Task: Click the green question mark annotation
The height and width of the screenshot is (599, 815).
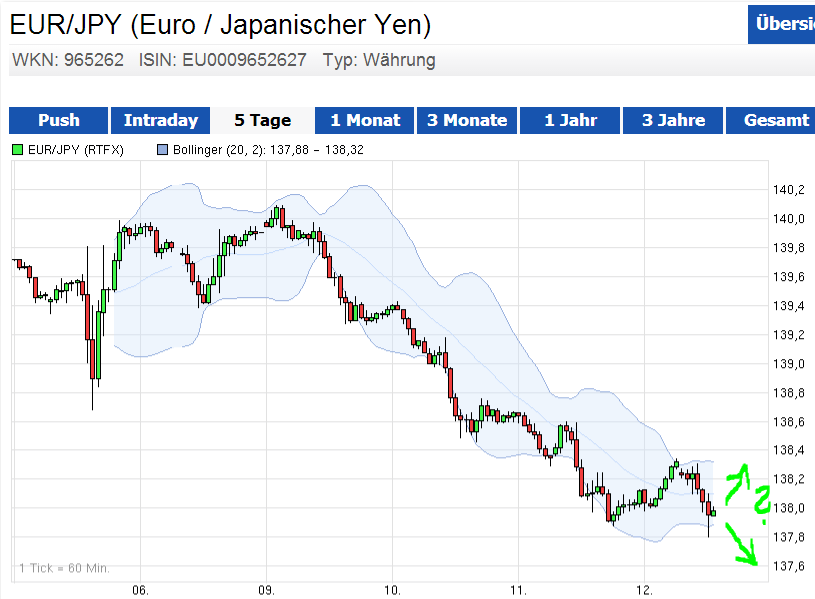Action: tap(764, 498)
